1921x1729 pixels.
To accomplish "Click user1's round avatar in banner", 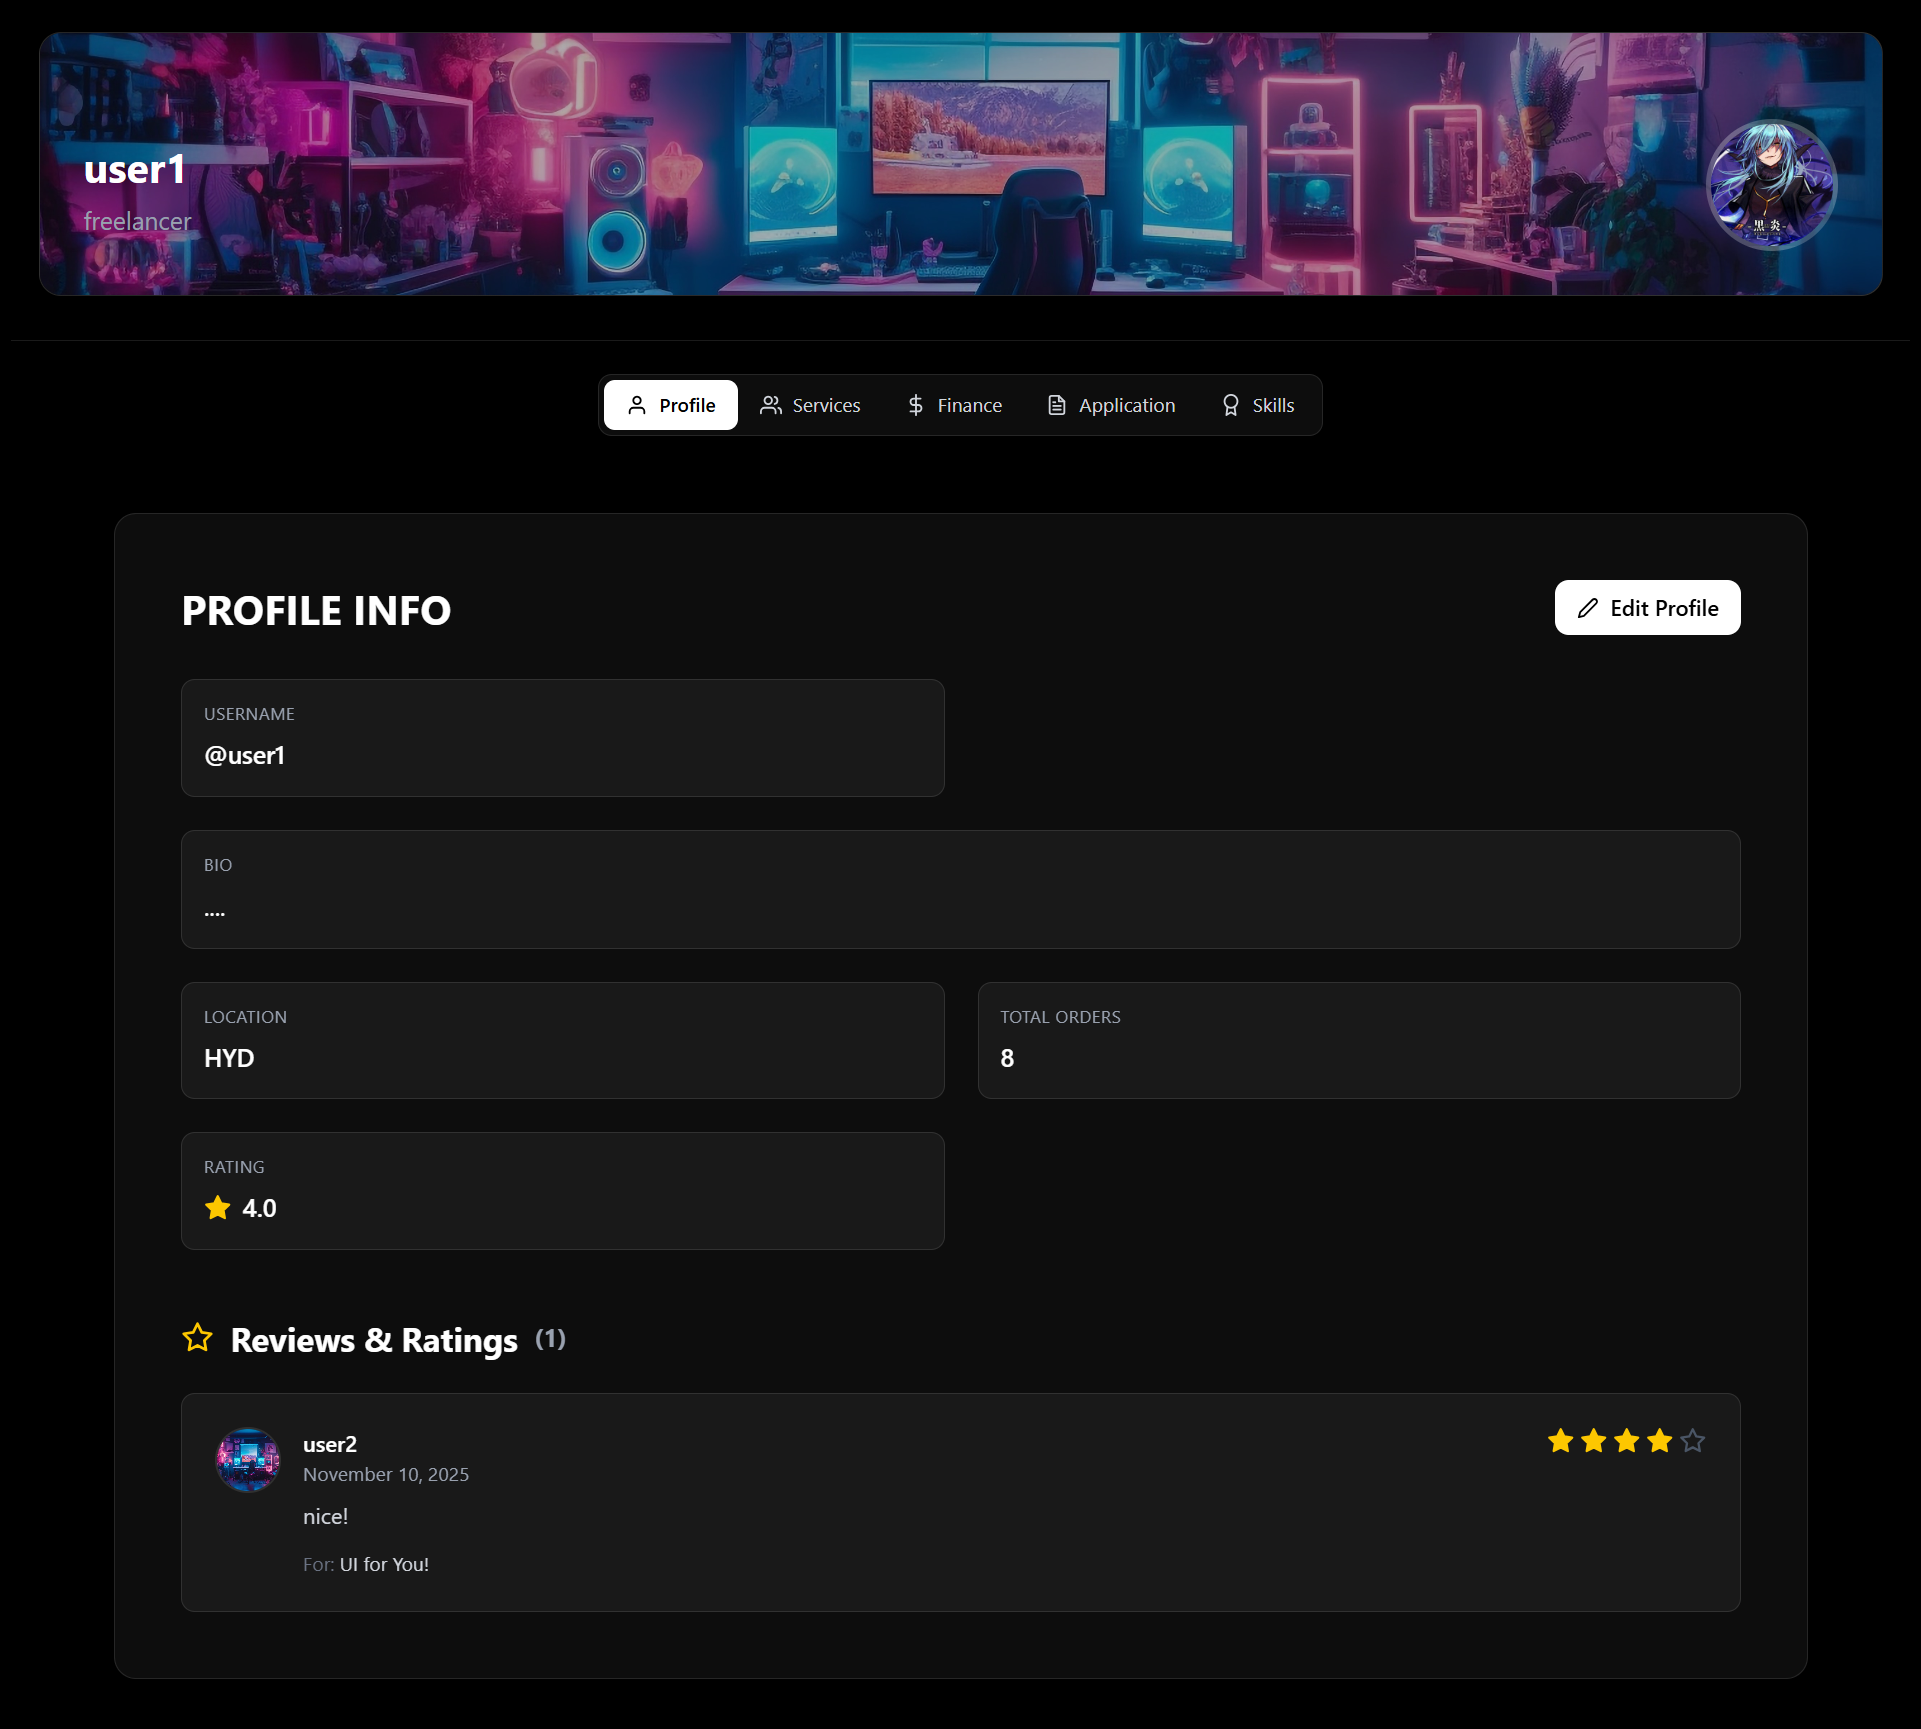I will (1770, 185).
